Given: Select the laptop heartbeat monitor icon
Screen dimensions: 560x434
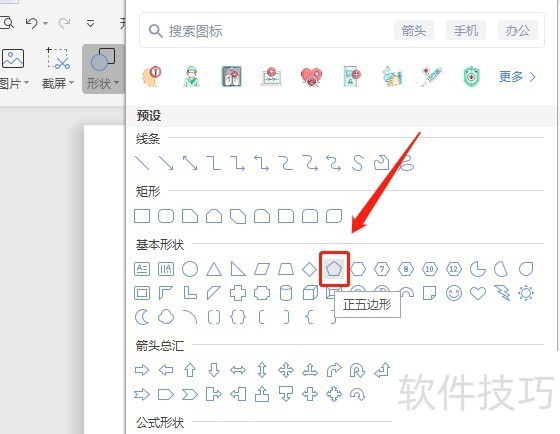Looking at the screenshot, I should pos(271,76).
